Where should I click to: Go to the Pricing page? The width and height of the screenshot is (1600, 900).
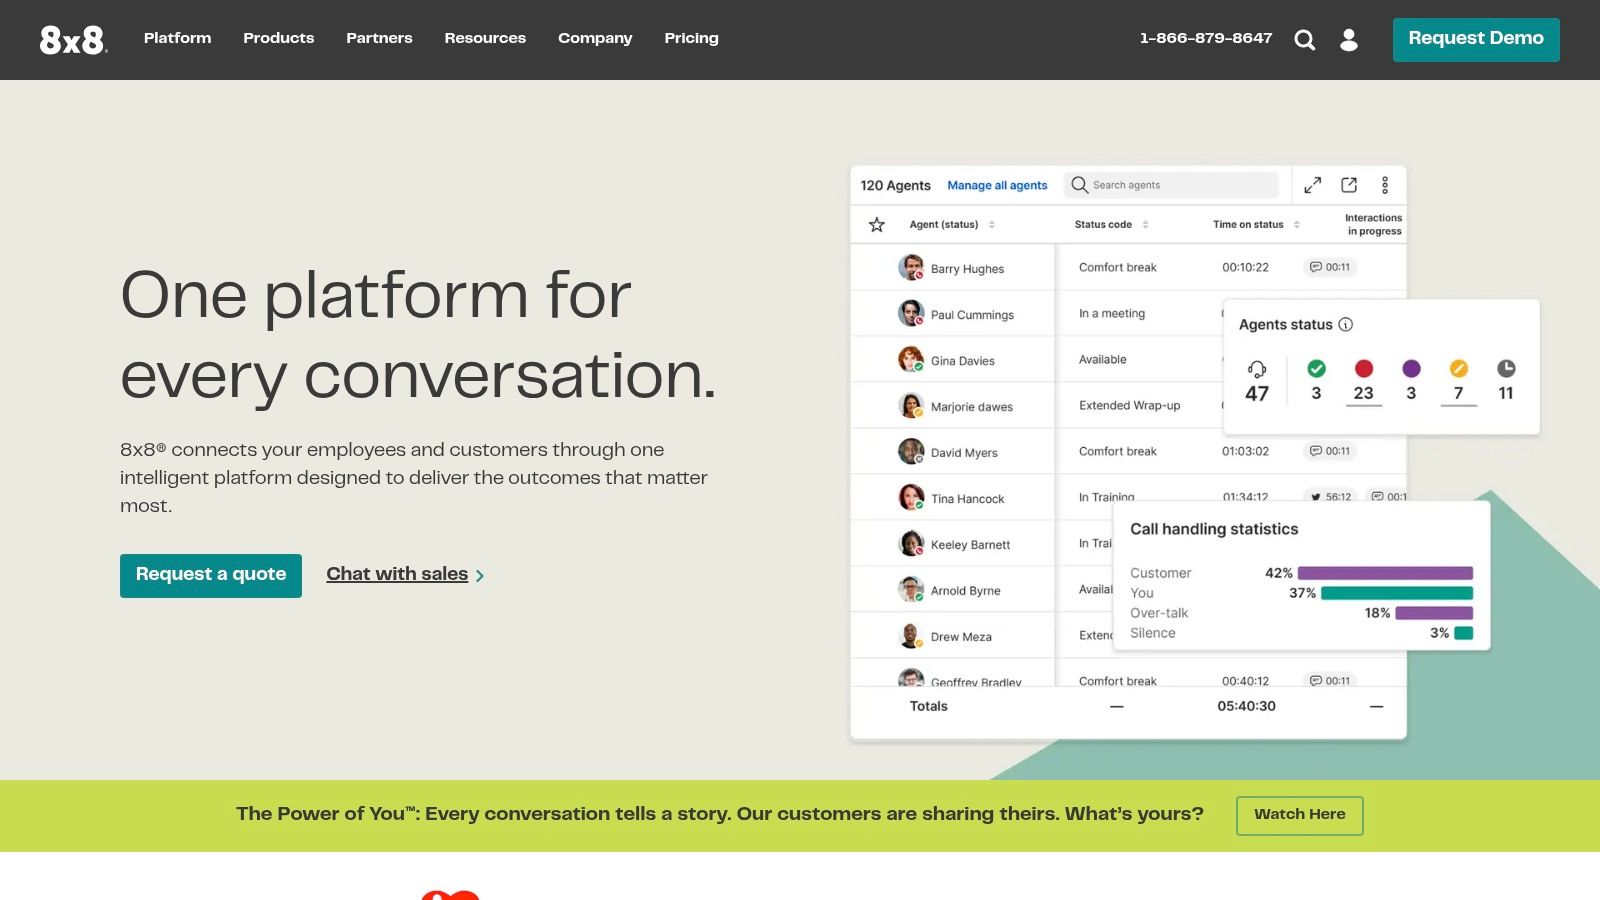[692, 38]
